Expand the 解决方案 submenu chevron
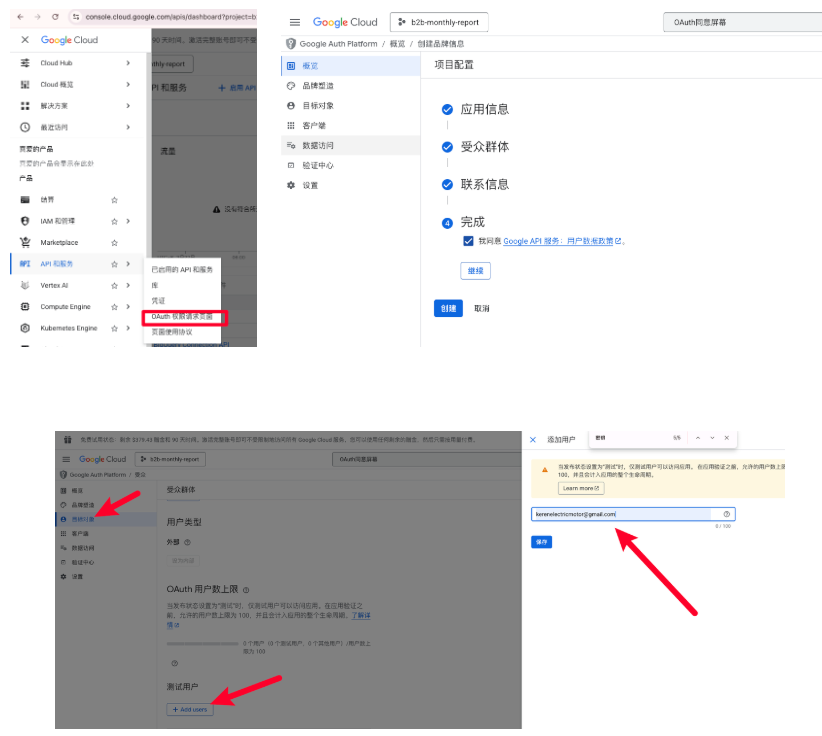 click(x=128, y=106)
